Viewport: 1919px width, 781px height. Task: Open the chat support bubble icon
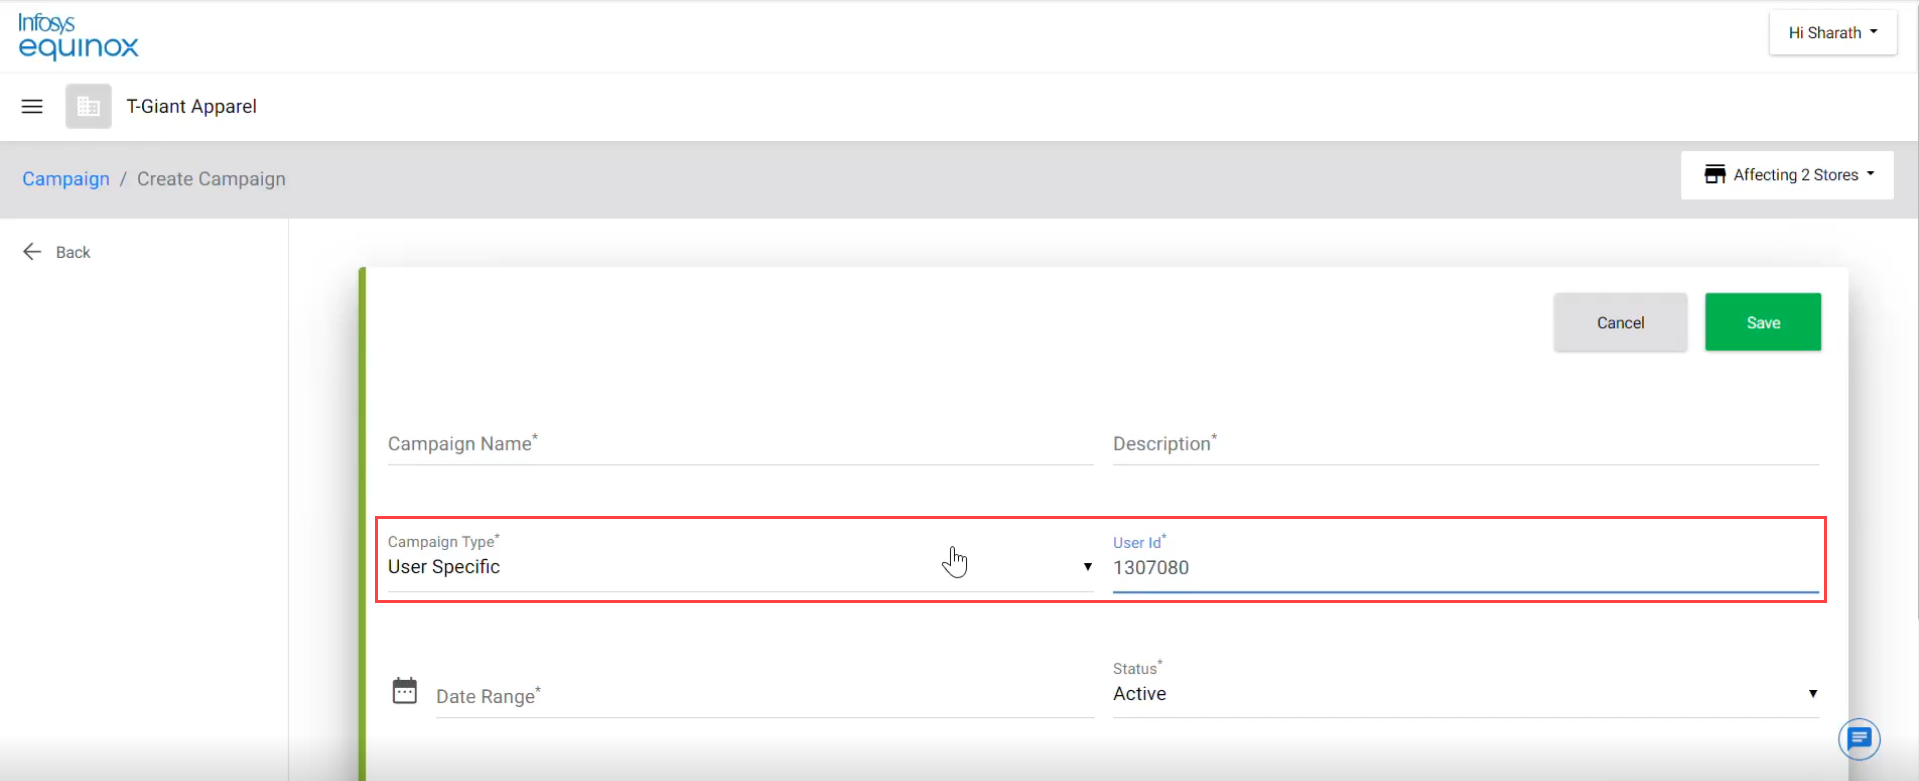pyautogui.click(x=1859, y=739)
